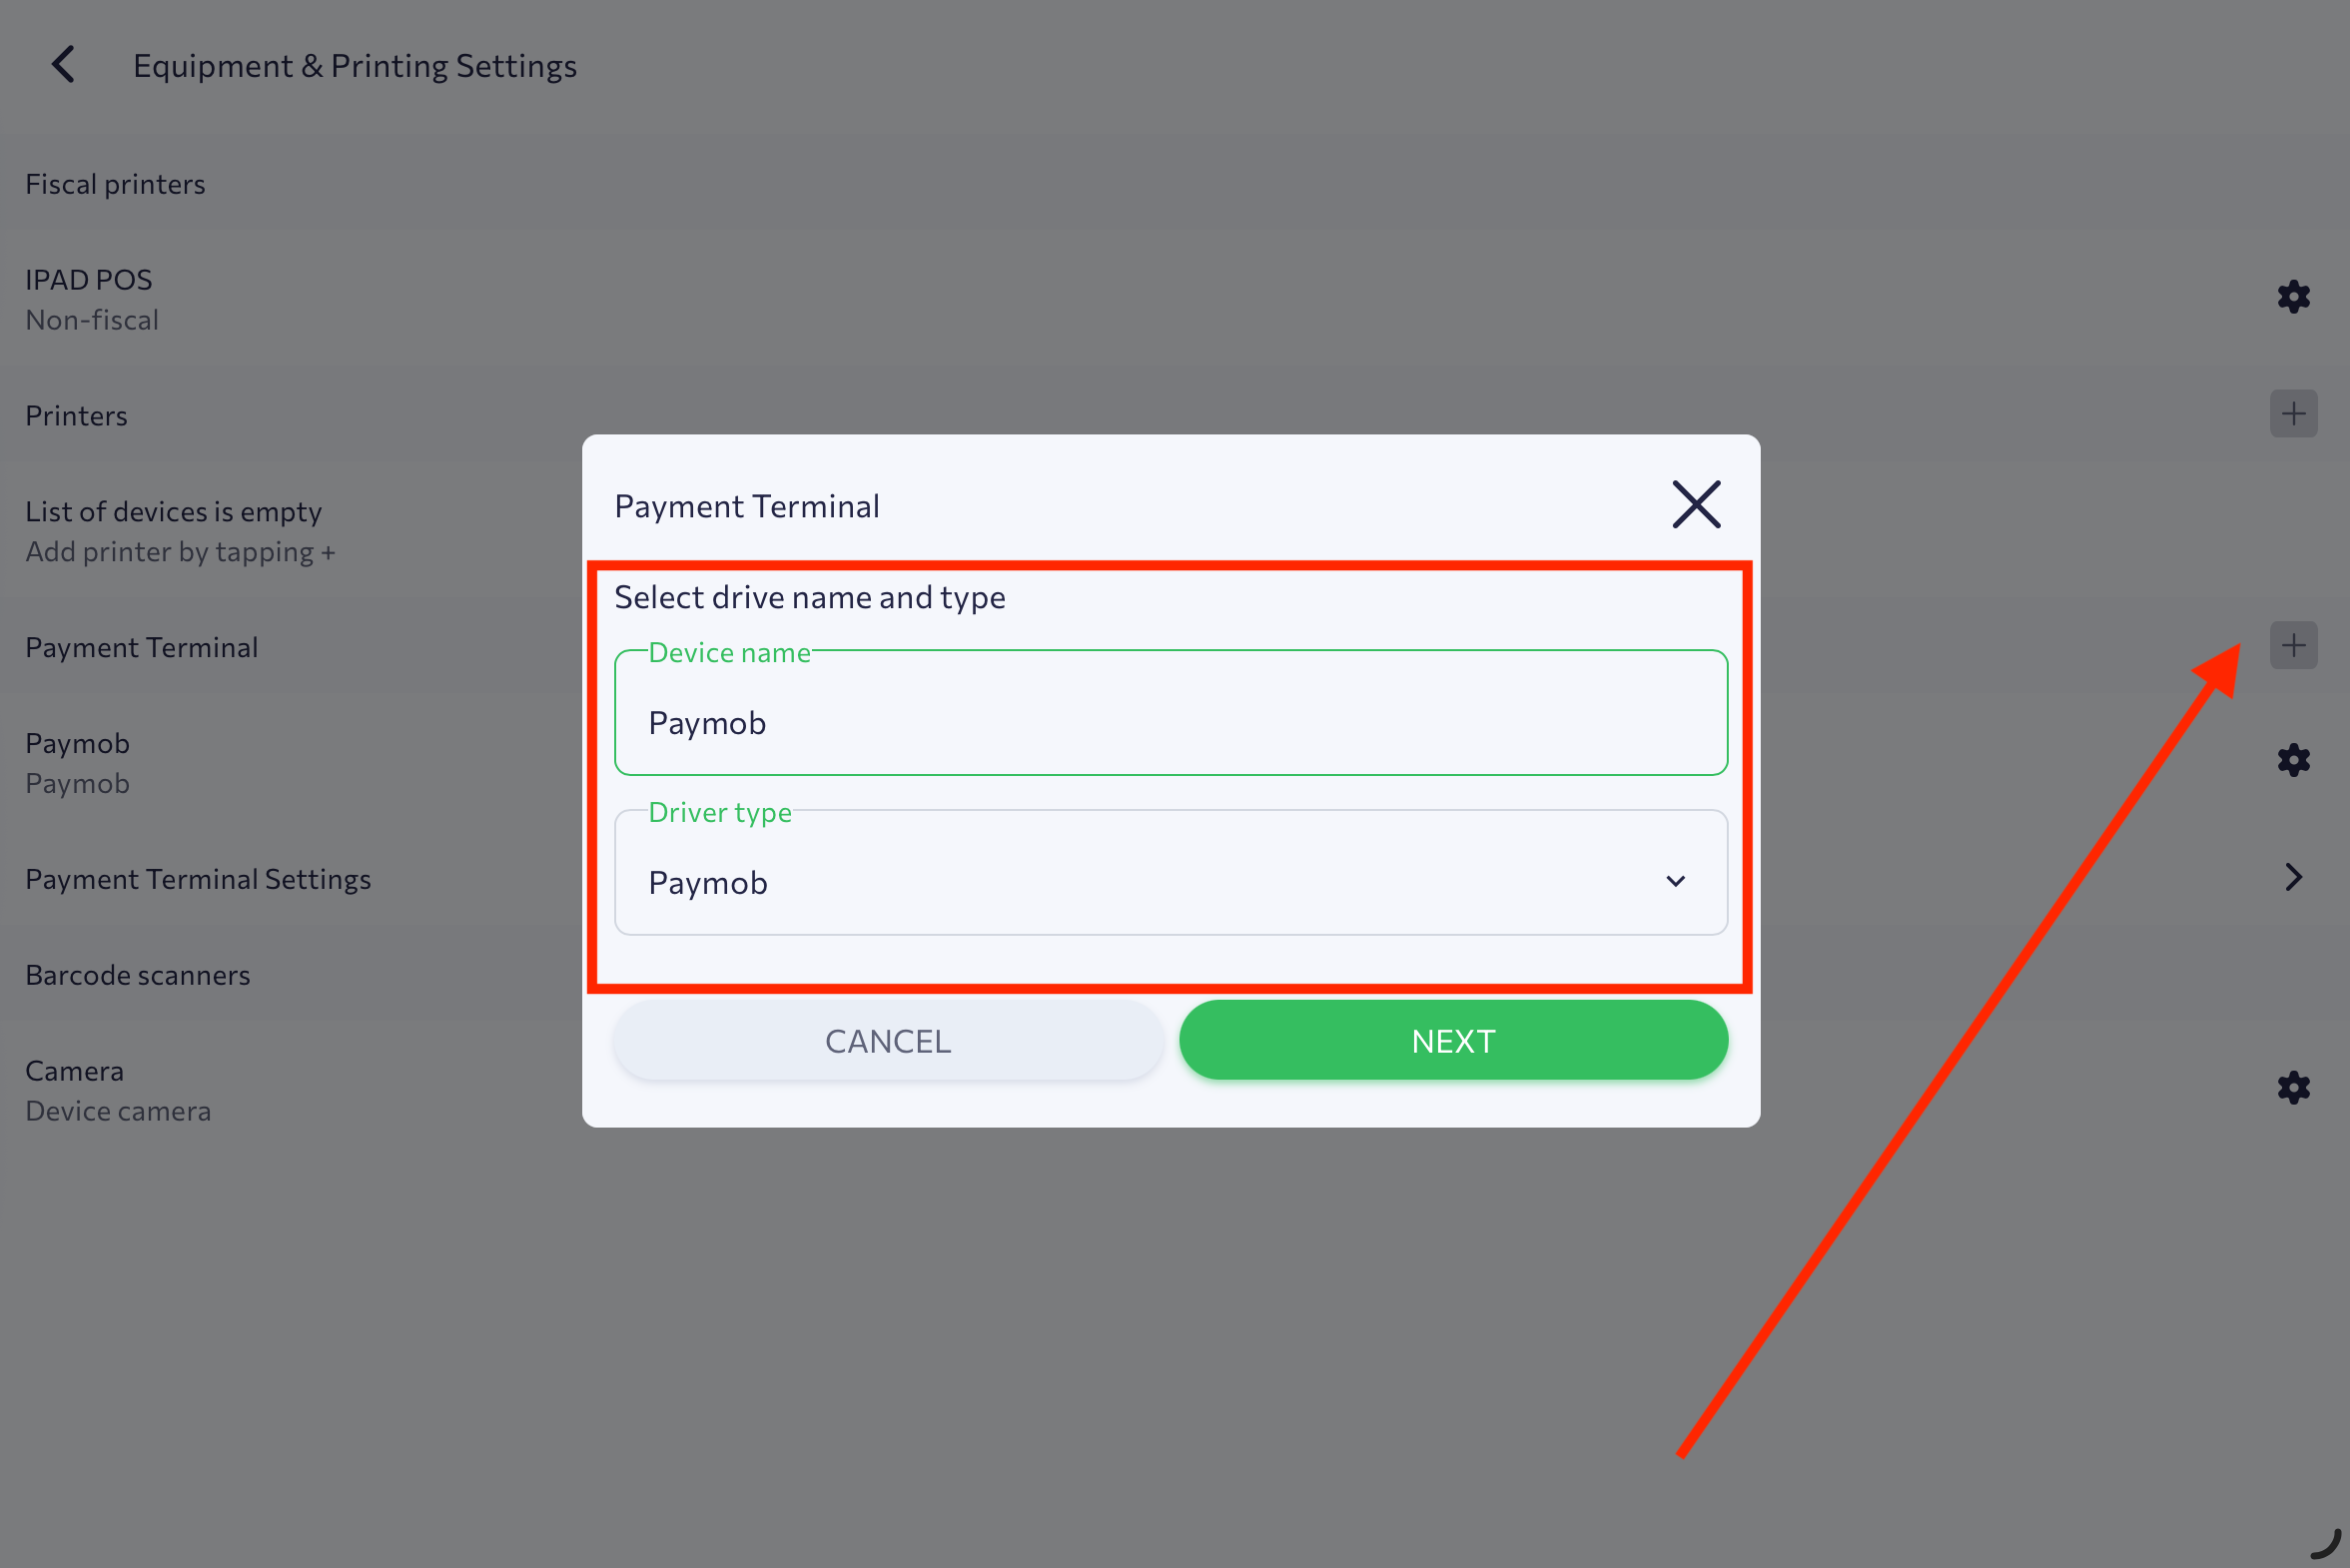Open the Payment Terminal Settings row
The width and height of the screenshot is (2350, 1568).
click(1175, 879)
